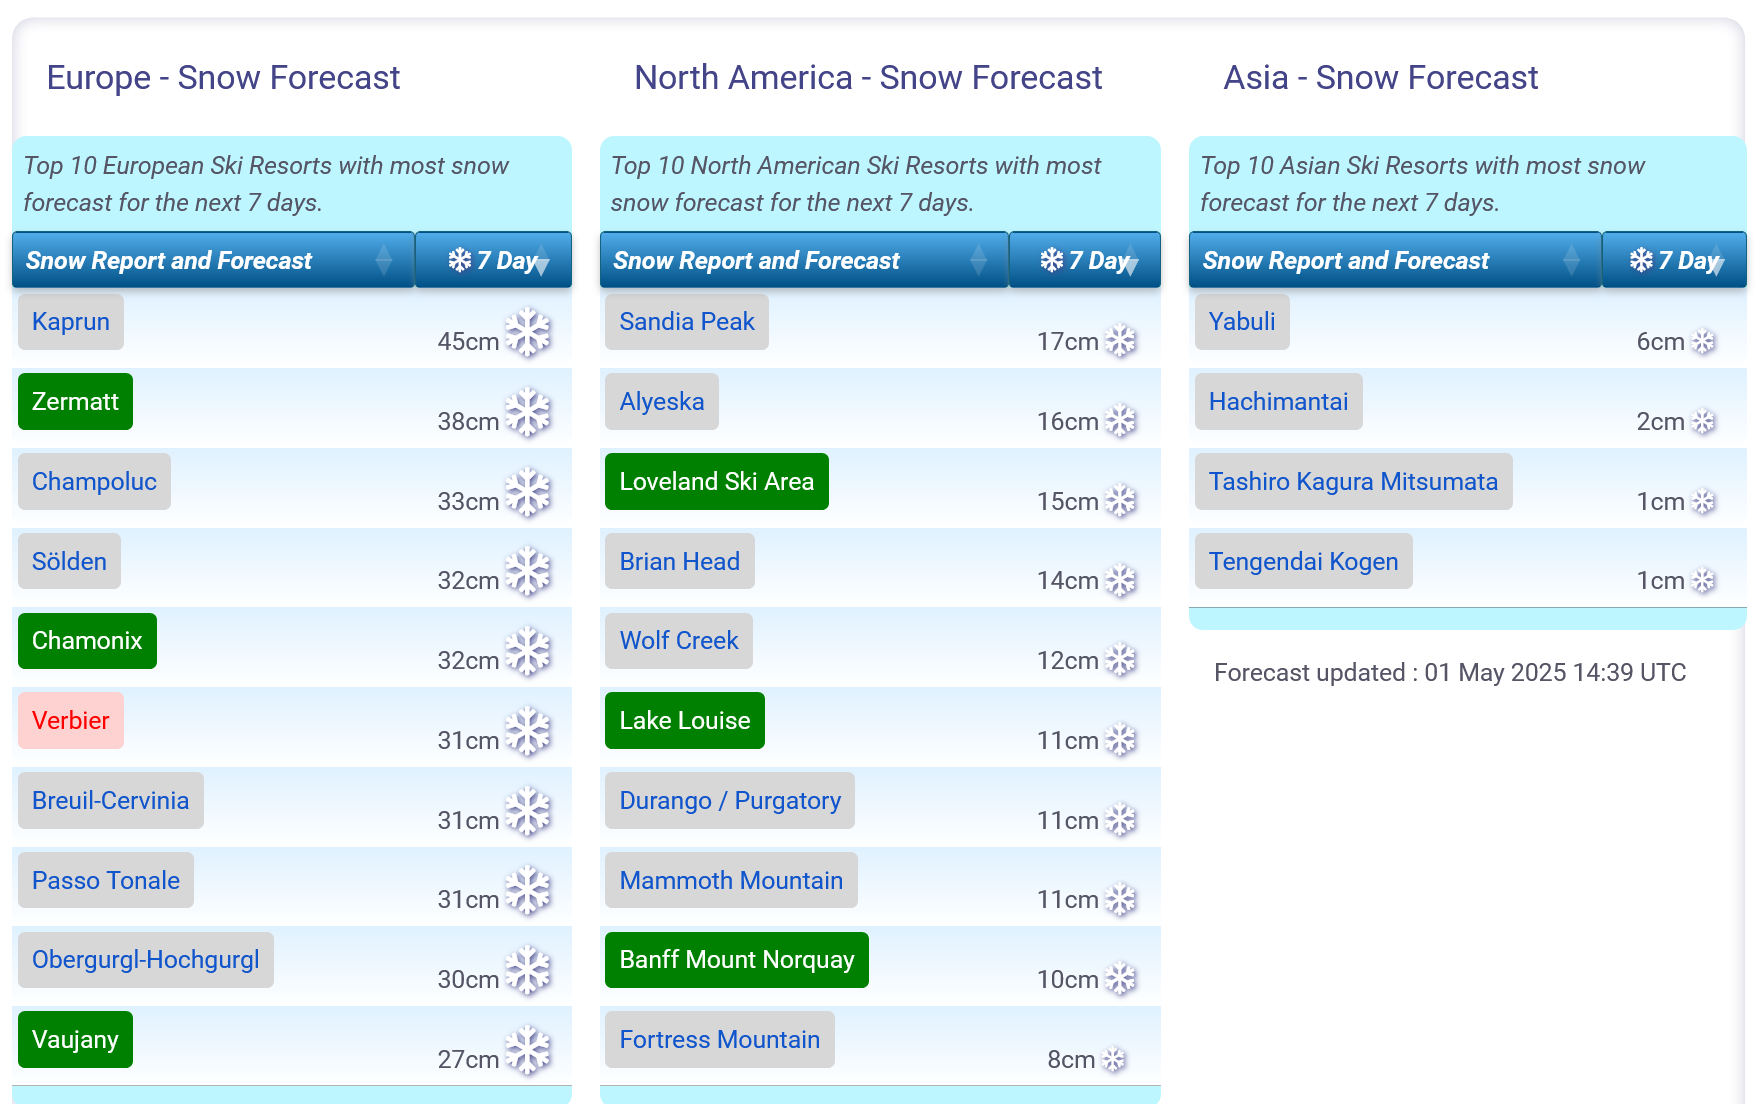
Task: Sort Asia by Snow Report and Forecast header
Action: point(1394,260)
